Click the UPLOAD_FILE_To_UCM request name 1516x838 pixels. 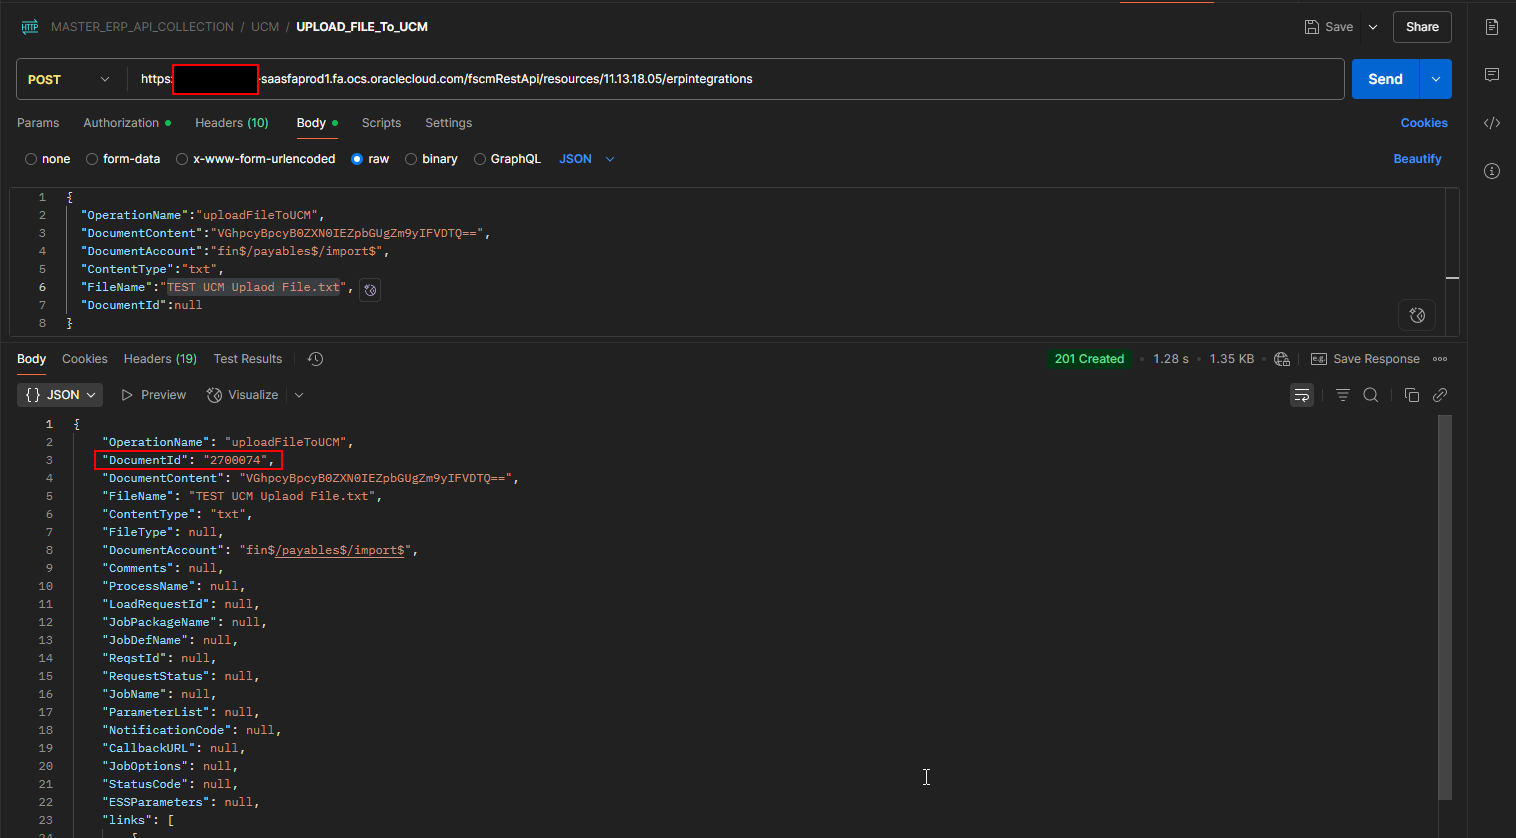tap(362, 27)
